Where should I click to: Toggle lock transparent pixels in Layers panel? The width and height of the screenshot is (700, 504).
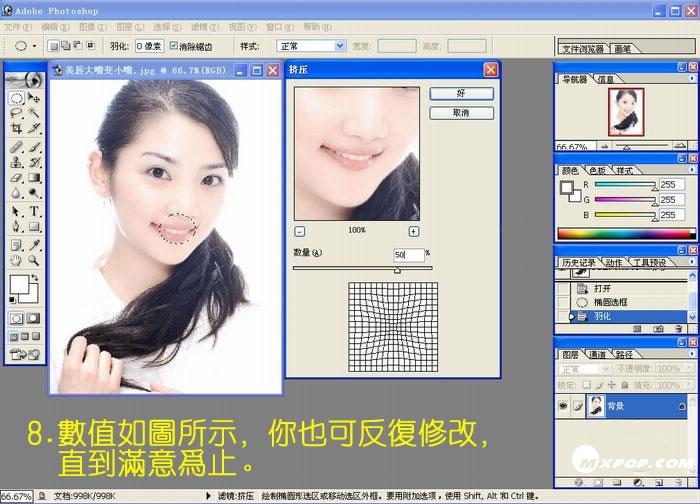click(x=587, y=384)
